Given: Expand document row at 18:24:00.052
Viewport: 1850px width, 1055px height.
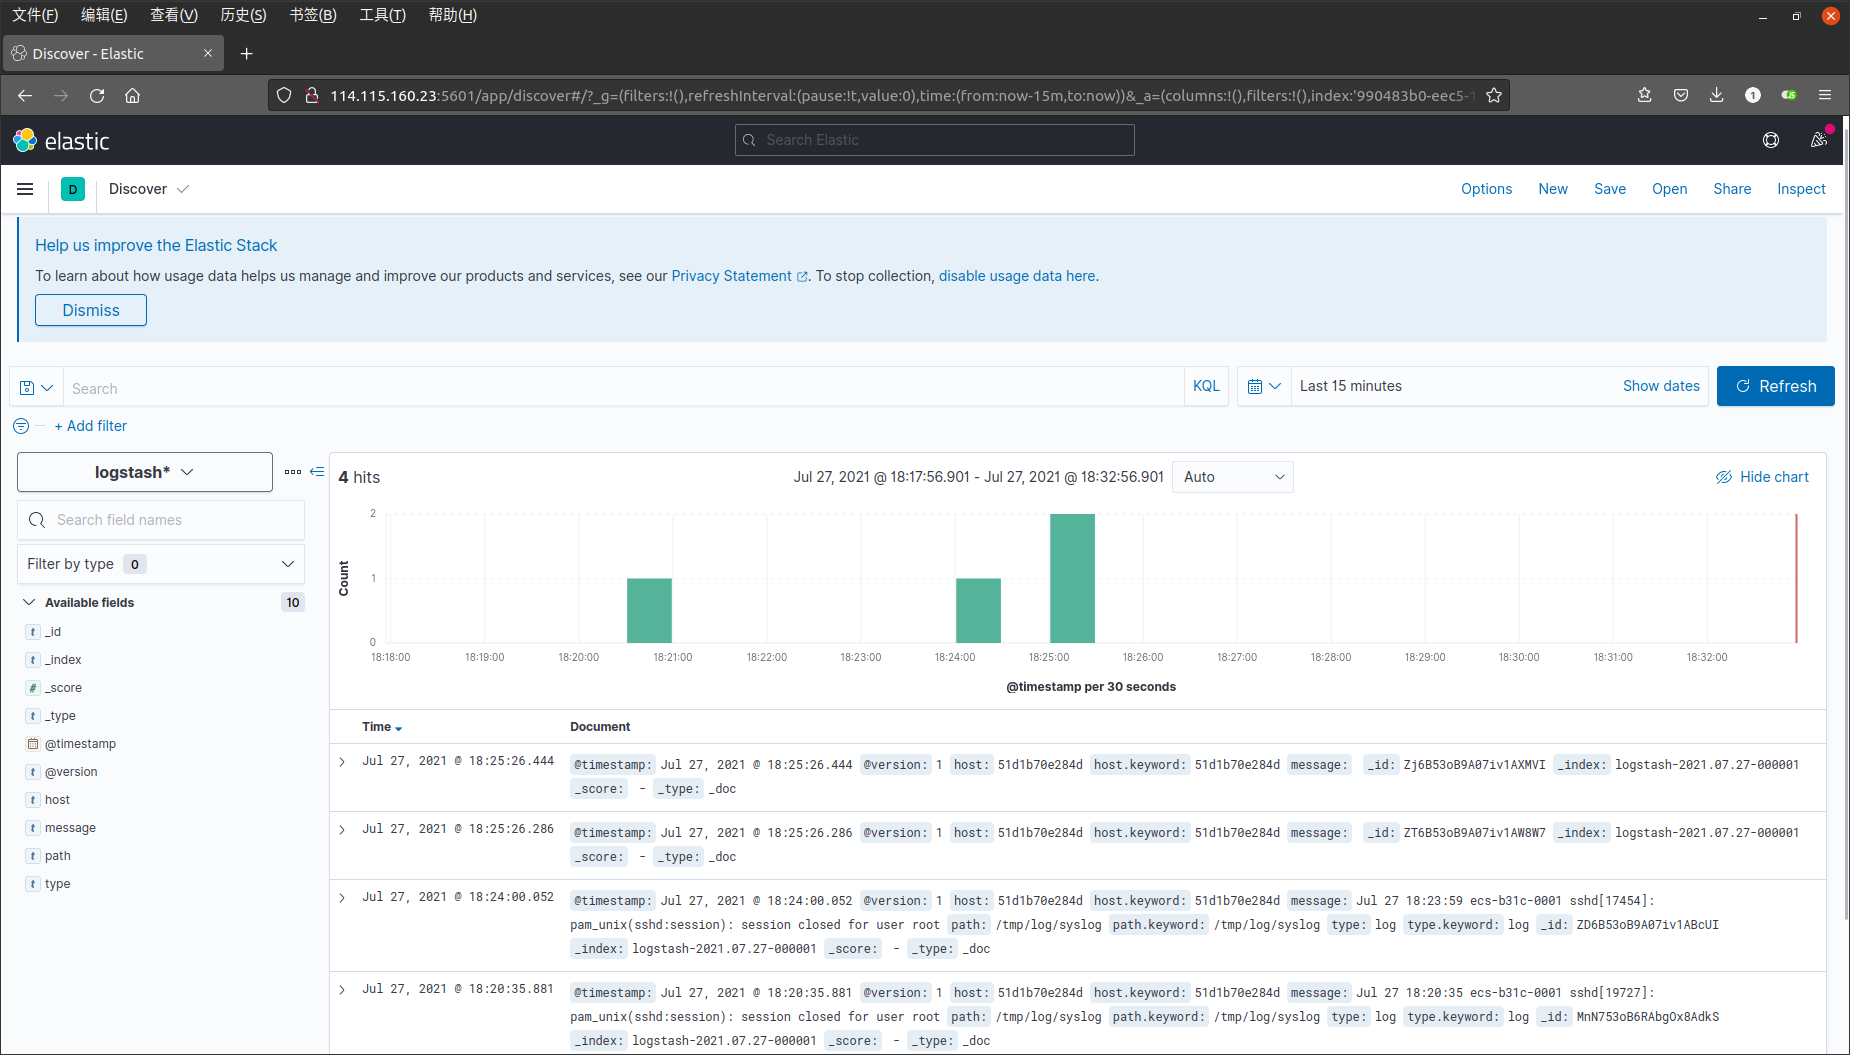Looking at the screenshot, I should click(342, 898).
